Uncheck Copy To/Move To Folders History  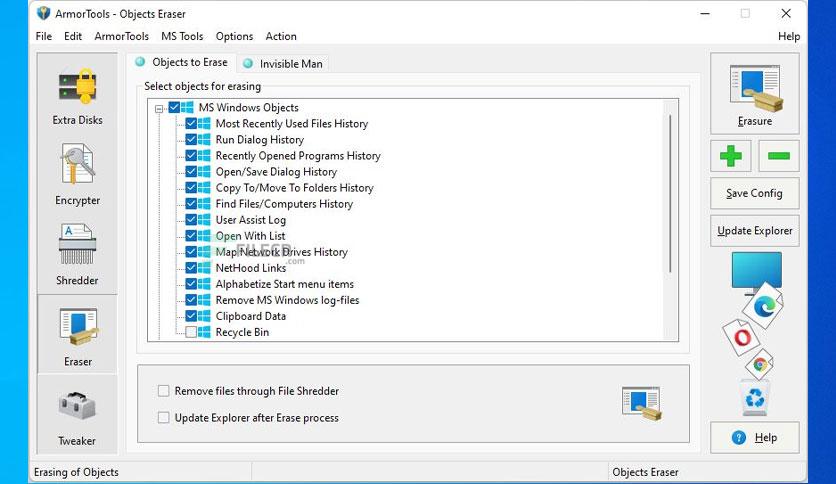[191, 188]
